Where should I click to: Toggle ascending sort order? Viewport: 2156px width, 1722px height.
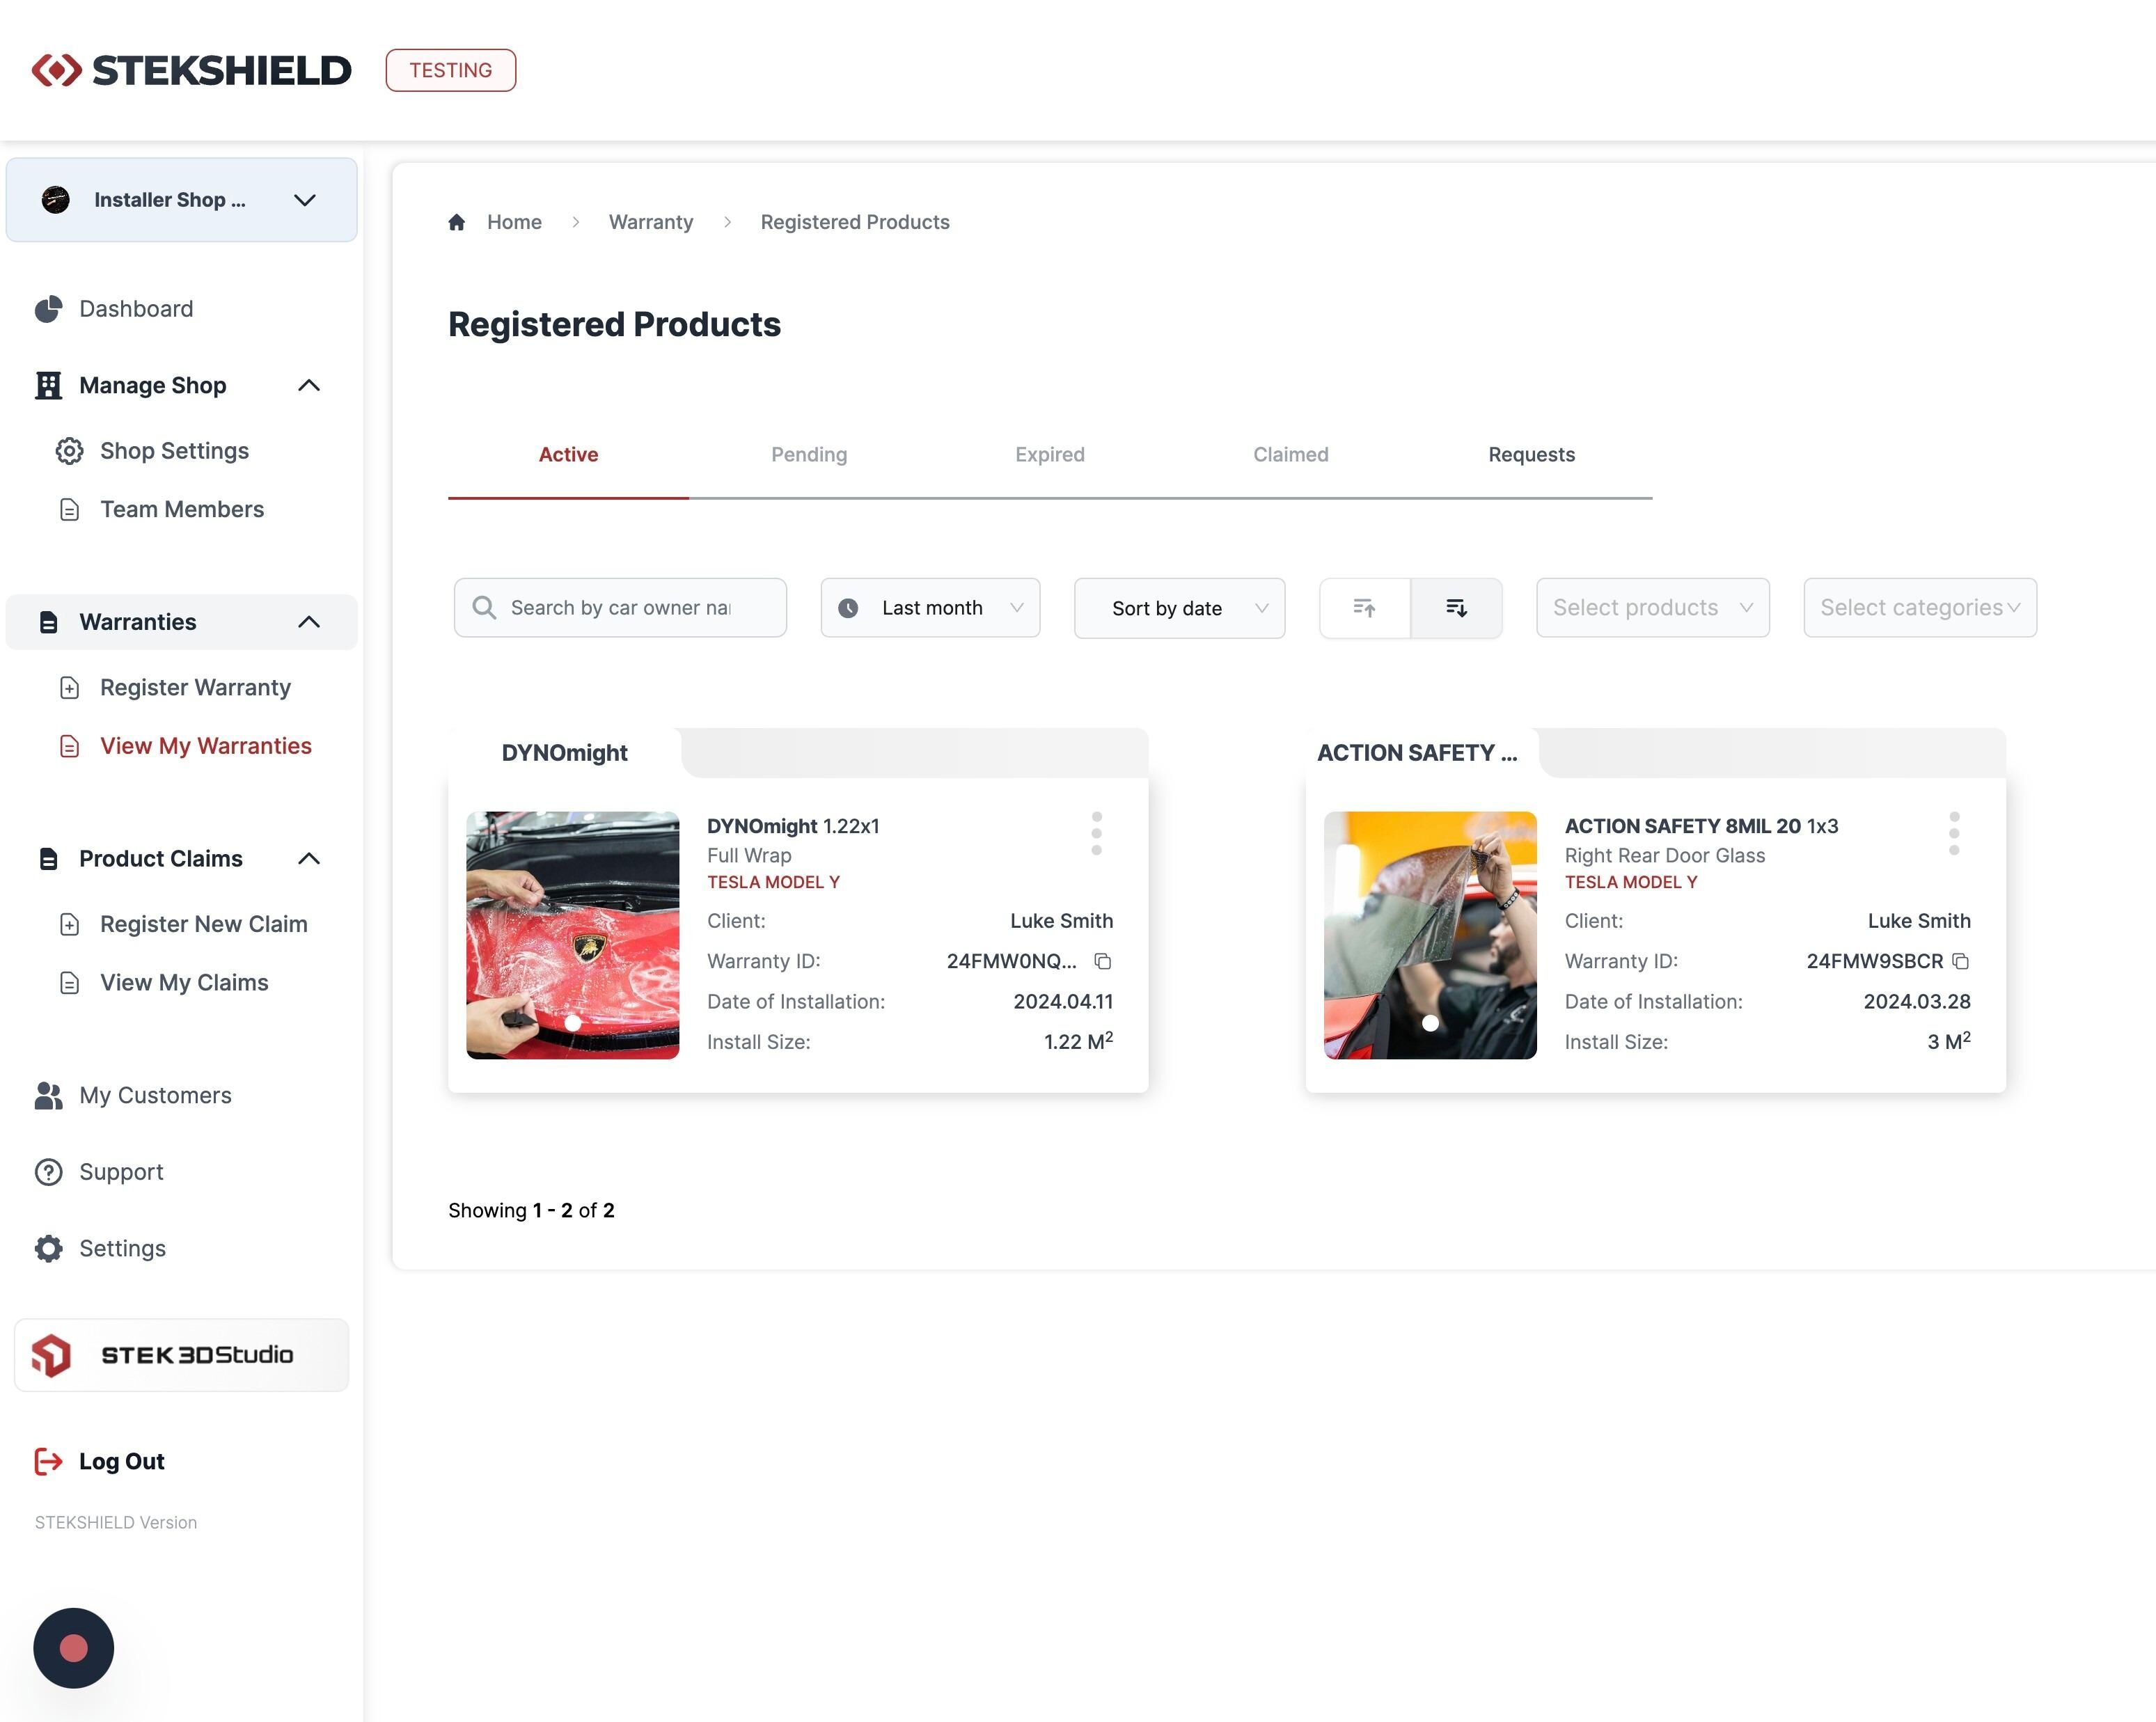click(1365, 608)
